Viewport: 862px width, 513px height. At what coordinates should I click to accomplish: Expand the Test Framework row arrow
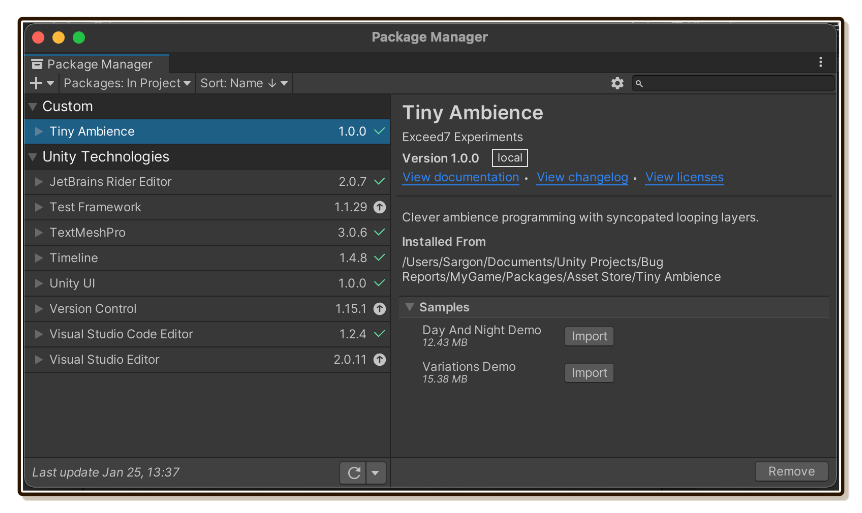pyautogui.click(x=38, y=207)
